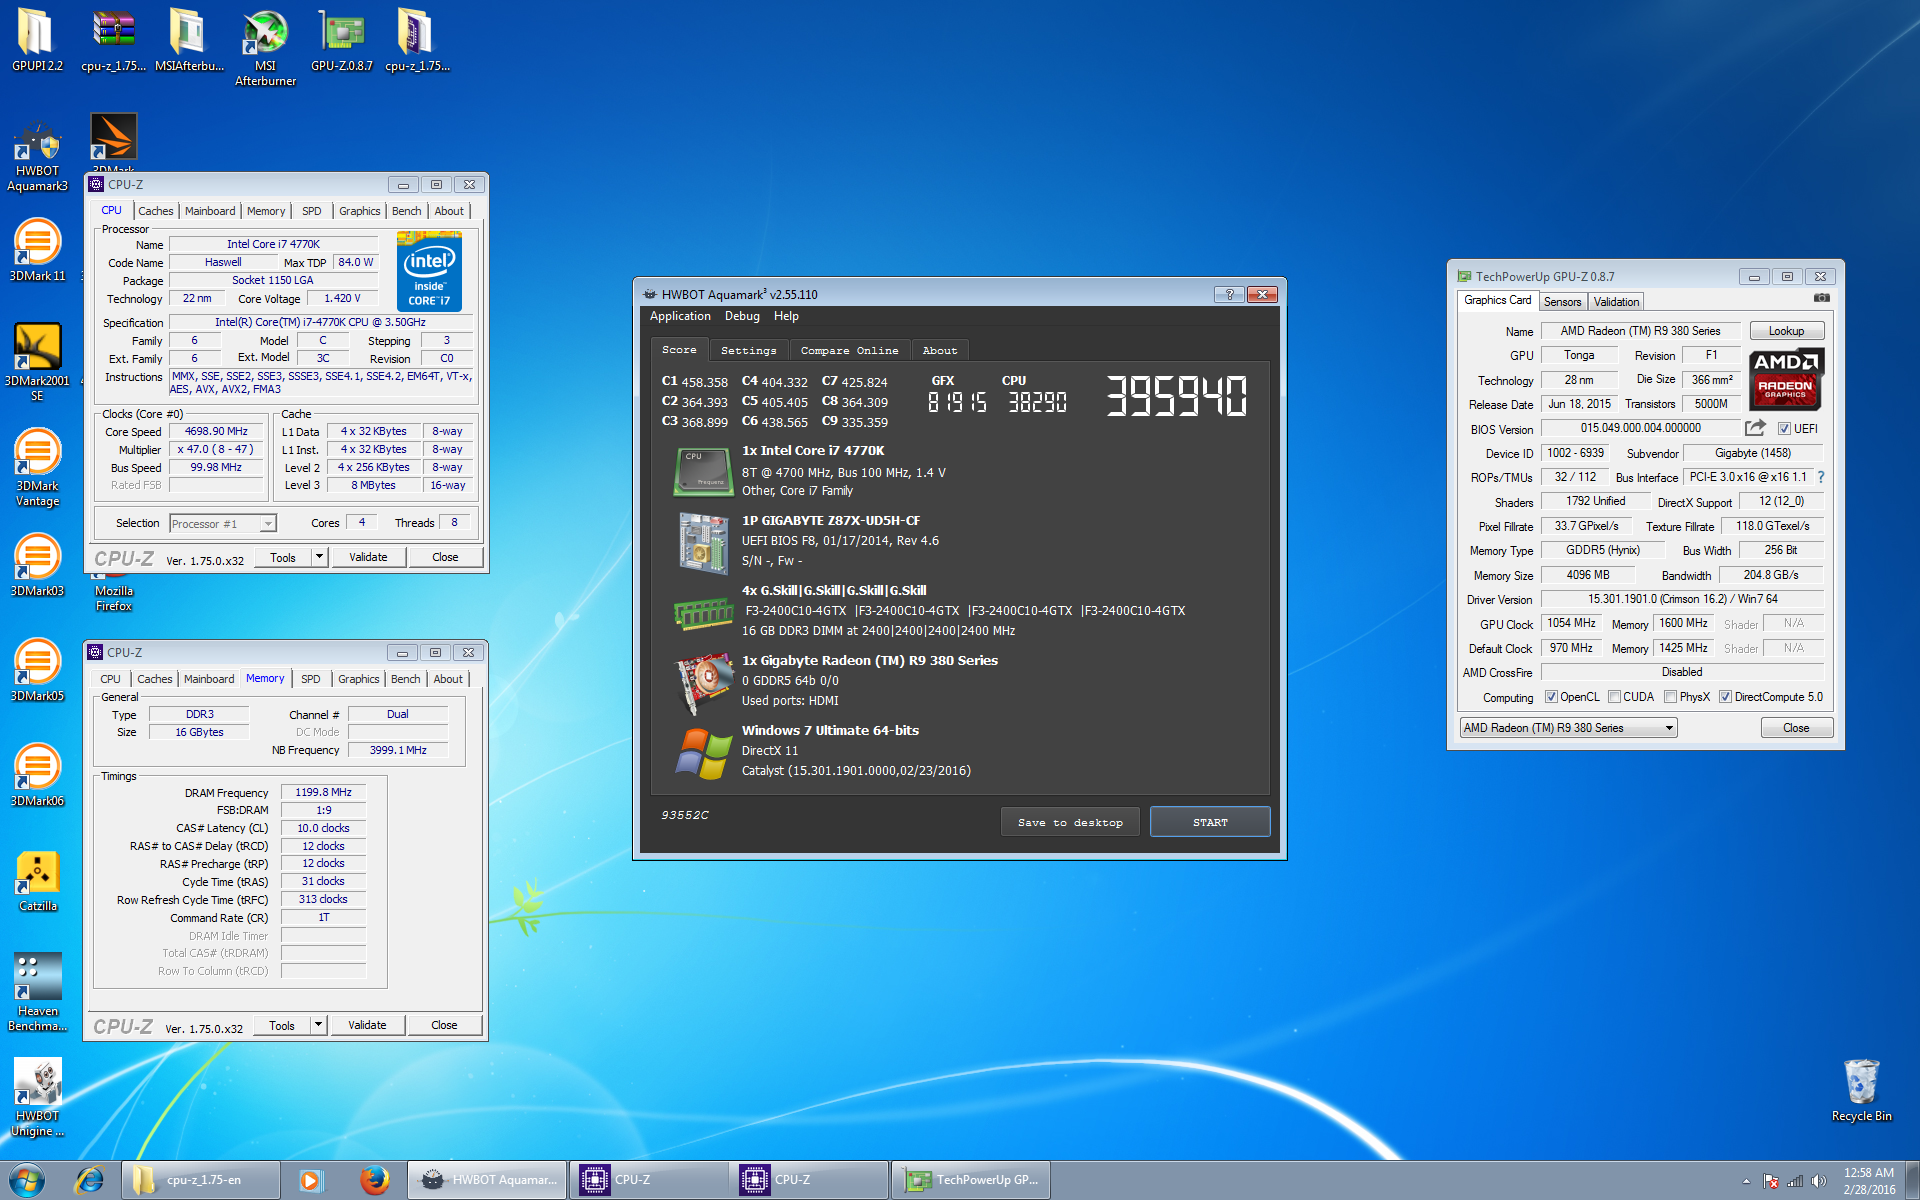Screen dimensions: 1920x1200
Task: Open 3DMark03 desktop shortcut
Action: (x=37, y=565)
